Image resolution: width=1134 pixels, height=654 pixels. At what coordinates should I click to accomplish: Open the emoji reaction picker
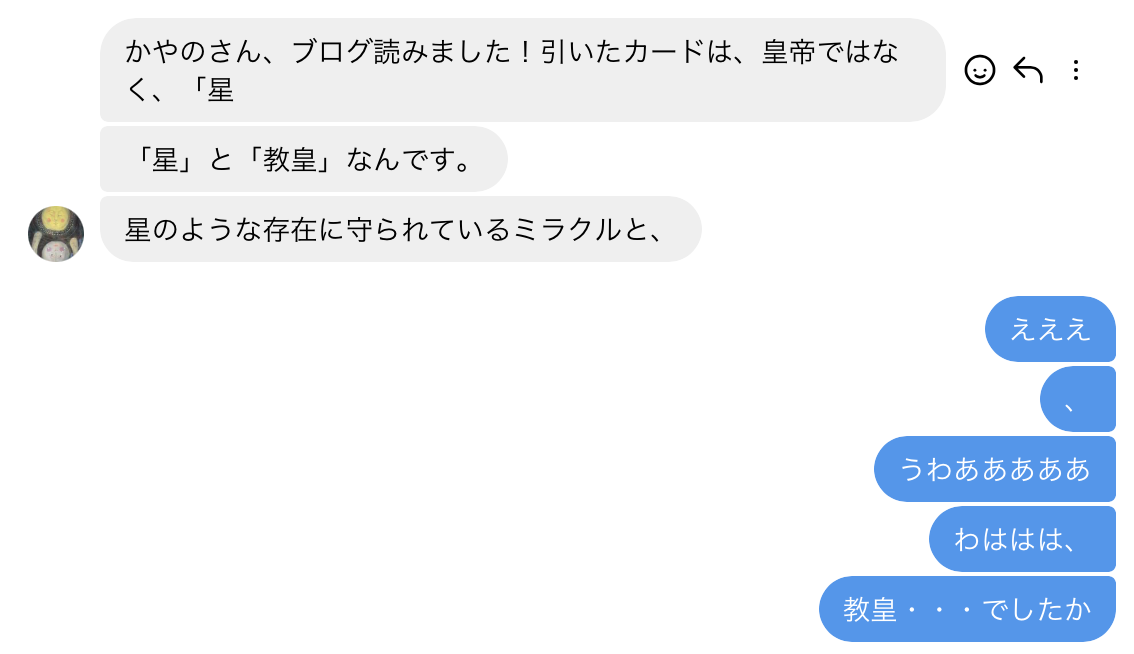[x=980, y=70]
